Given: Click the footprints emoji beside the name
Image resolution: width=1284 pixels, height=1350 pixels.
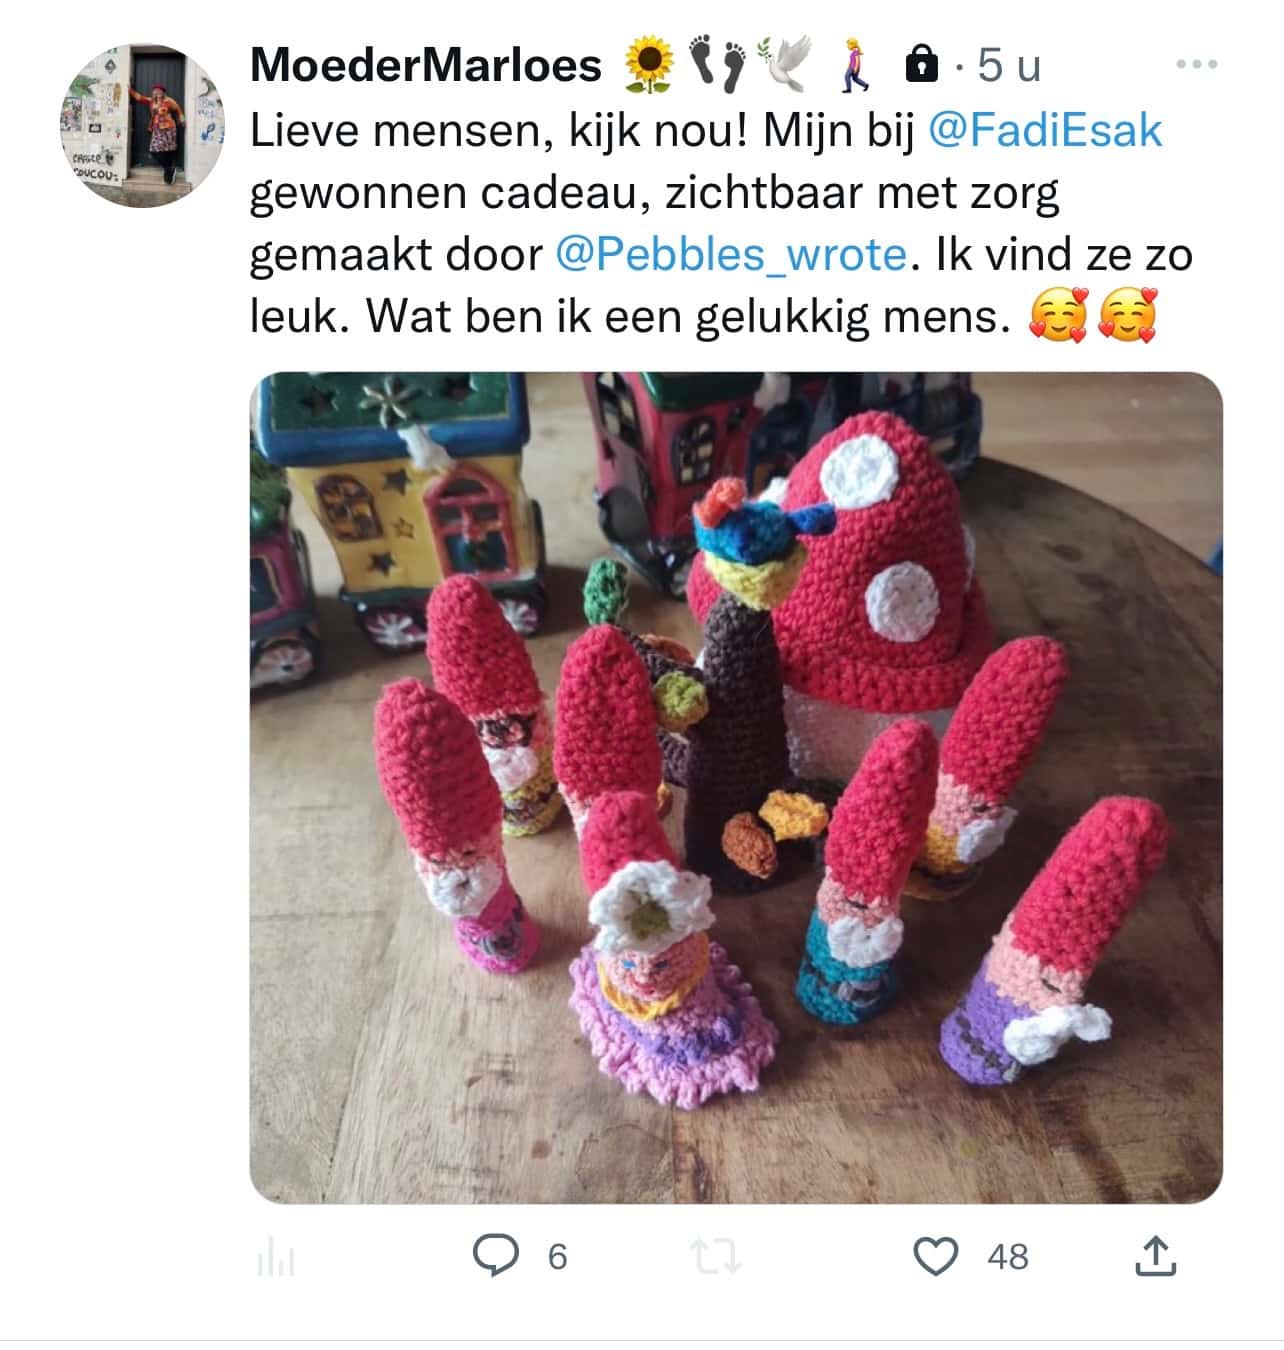Looking at the screenshot, I should point(721,65).
